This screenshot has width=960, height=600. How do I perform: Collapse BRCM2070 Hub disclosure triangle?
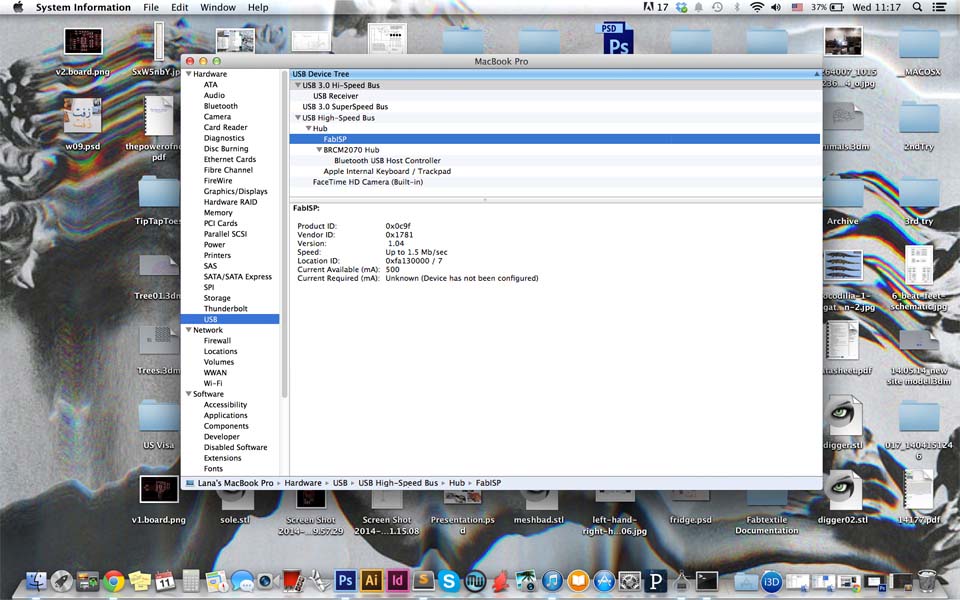(319, 149)
